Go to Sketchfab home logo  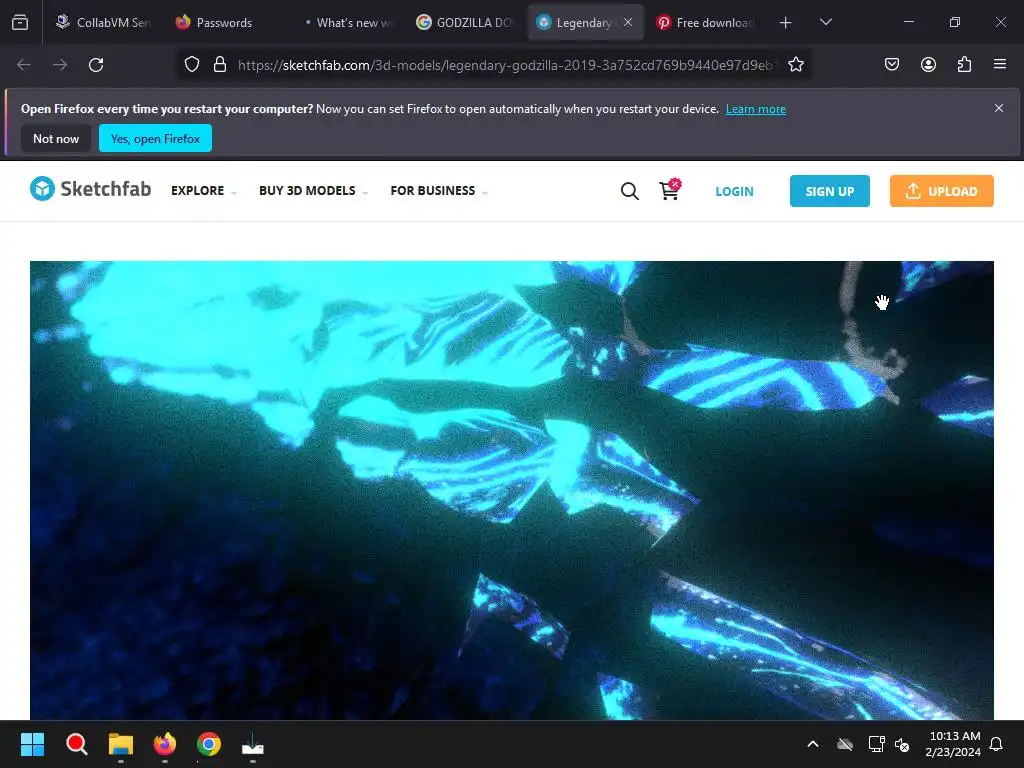(x=91, y=189)
